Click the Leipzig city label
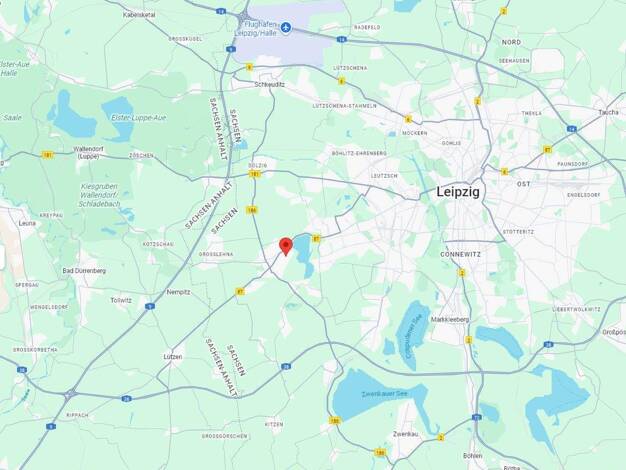This screenshot has width=626, height=470. tap(458, 192)
